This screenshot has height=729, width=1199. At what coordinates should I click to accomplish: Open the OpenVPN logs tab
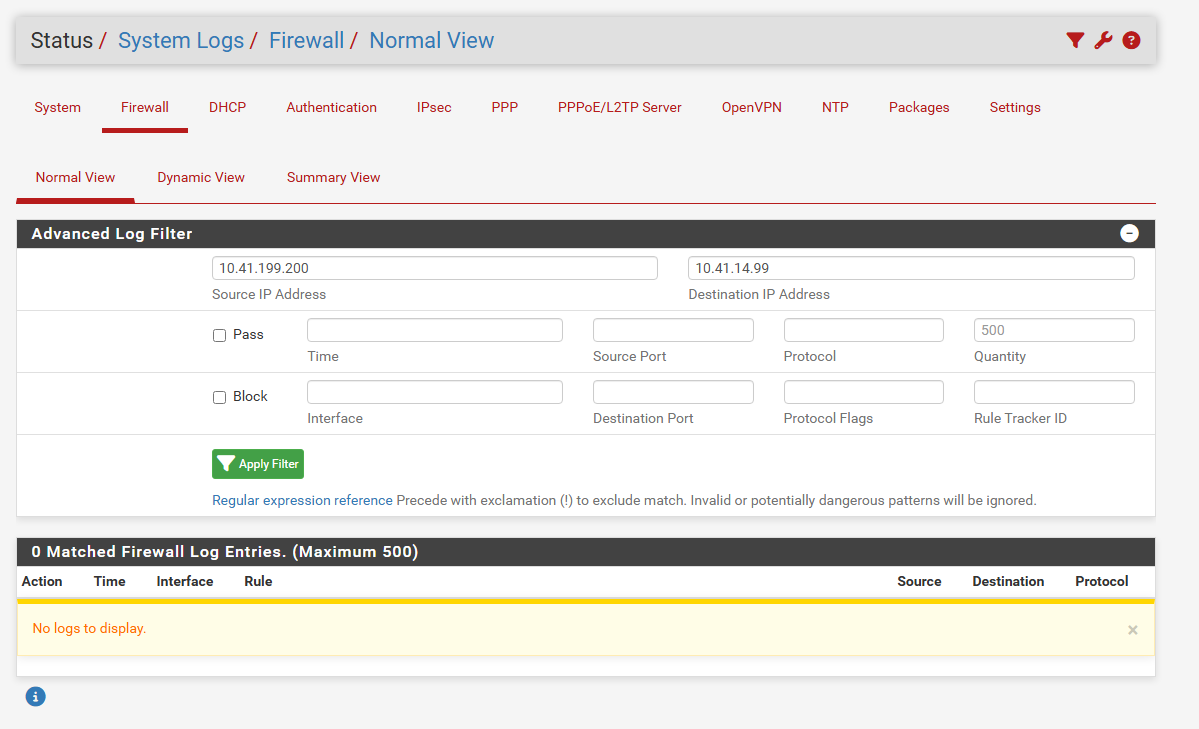coord(751,107)
